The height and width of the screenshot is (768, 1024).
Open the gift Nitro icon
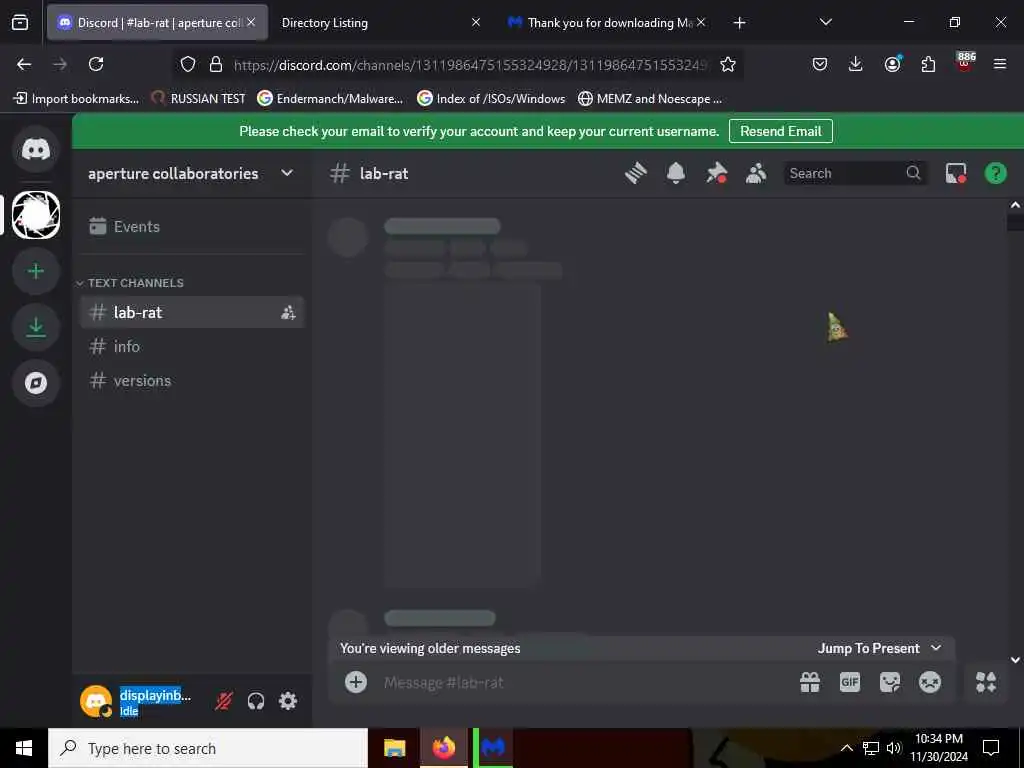point(810,682)
